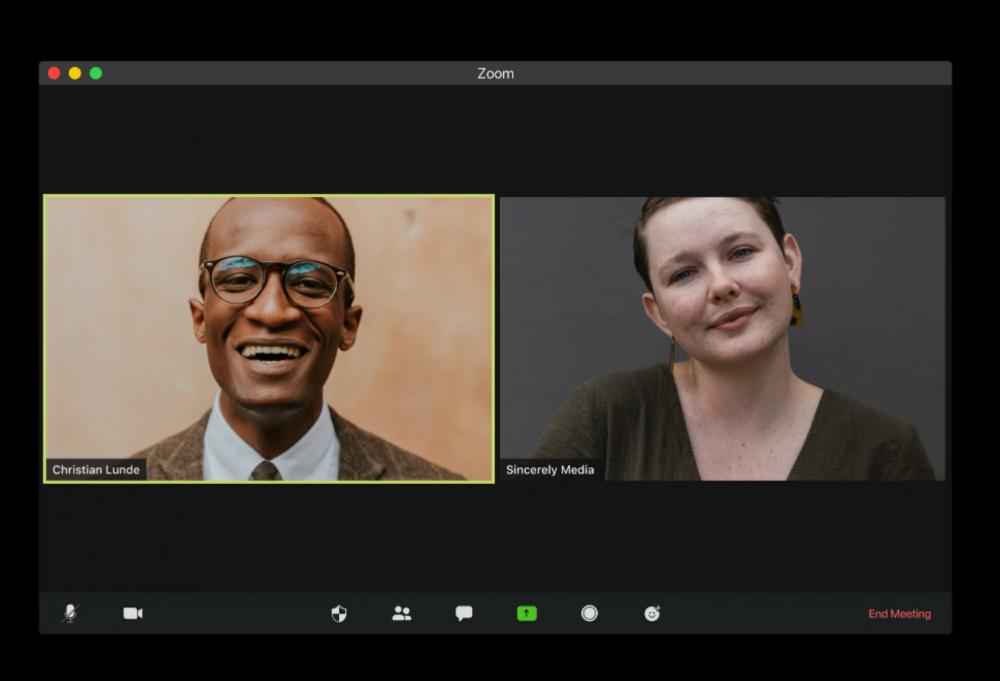This screenshot has height=681, width=1000.
Task: Click the Zoom title in title bar
Action: point(496,73)
